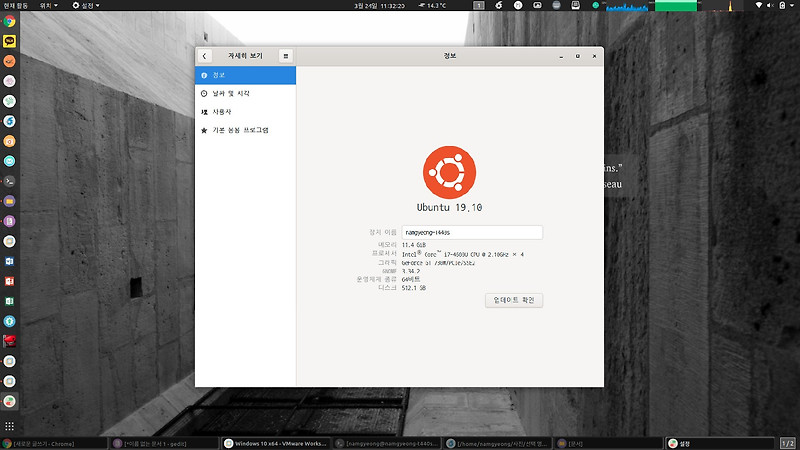Select 기본 응용 프로그램 with star icon

point(245,130)
